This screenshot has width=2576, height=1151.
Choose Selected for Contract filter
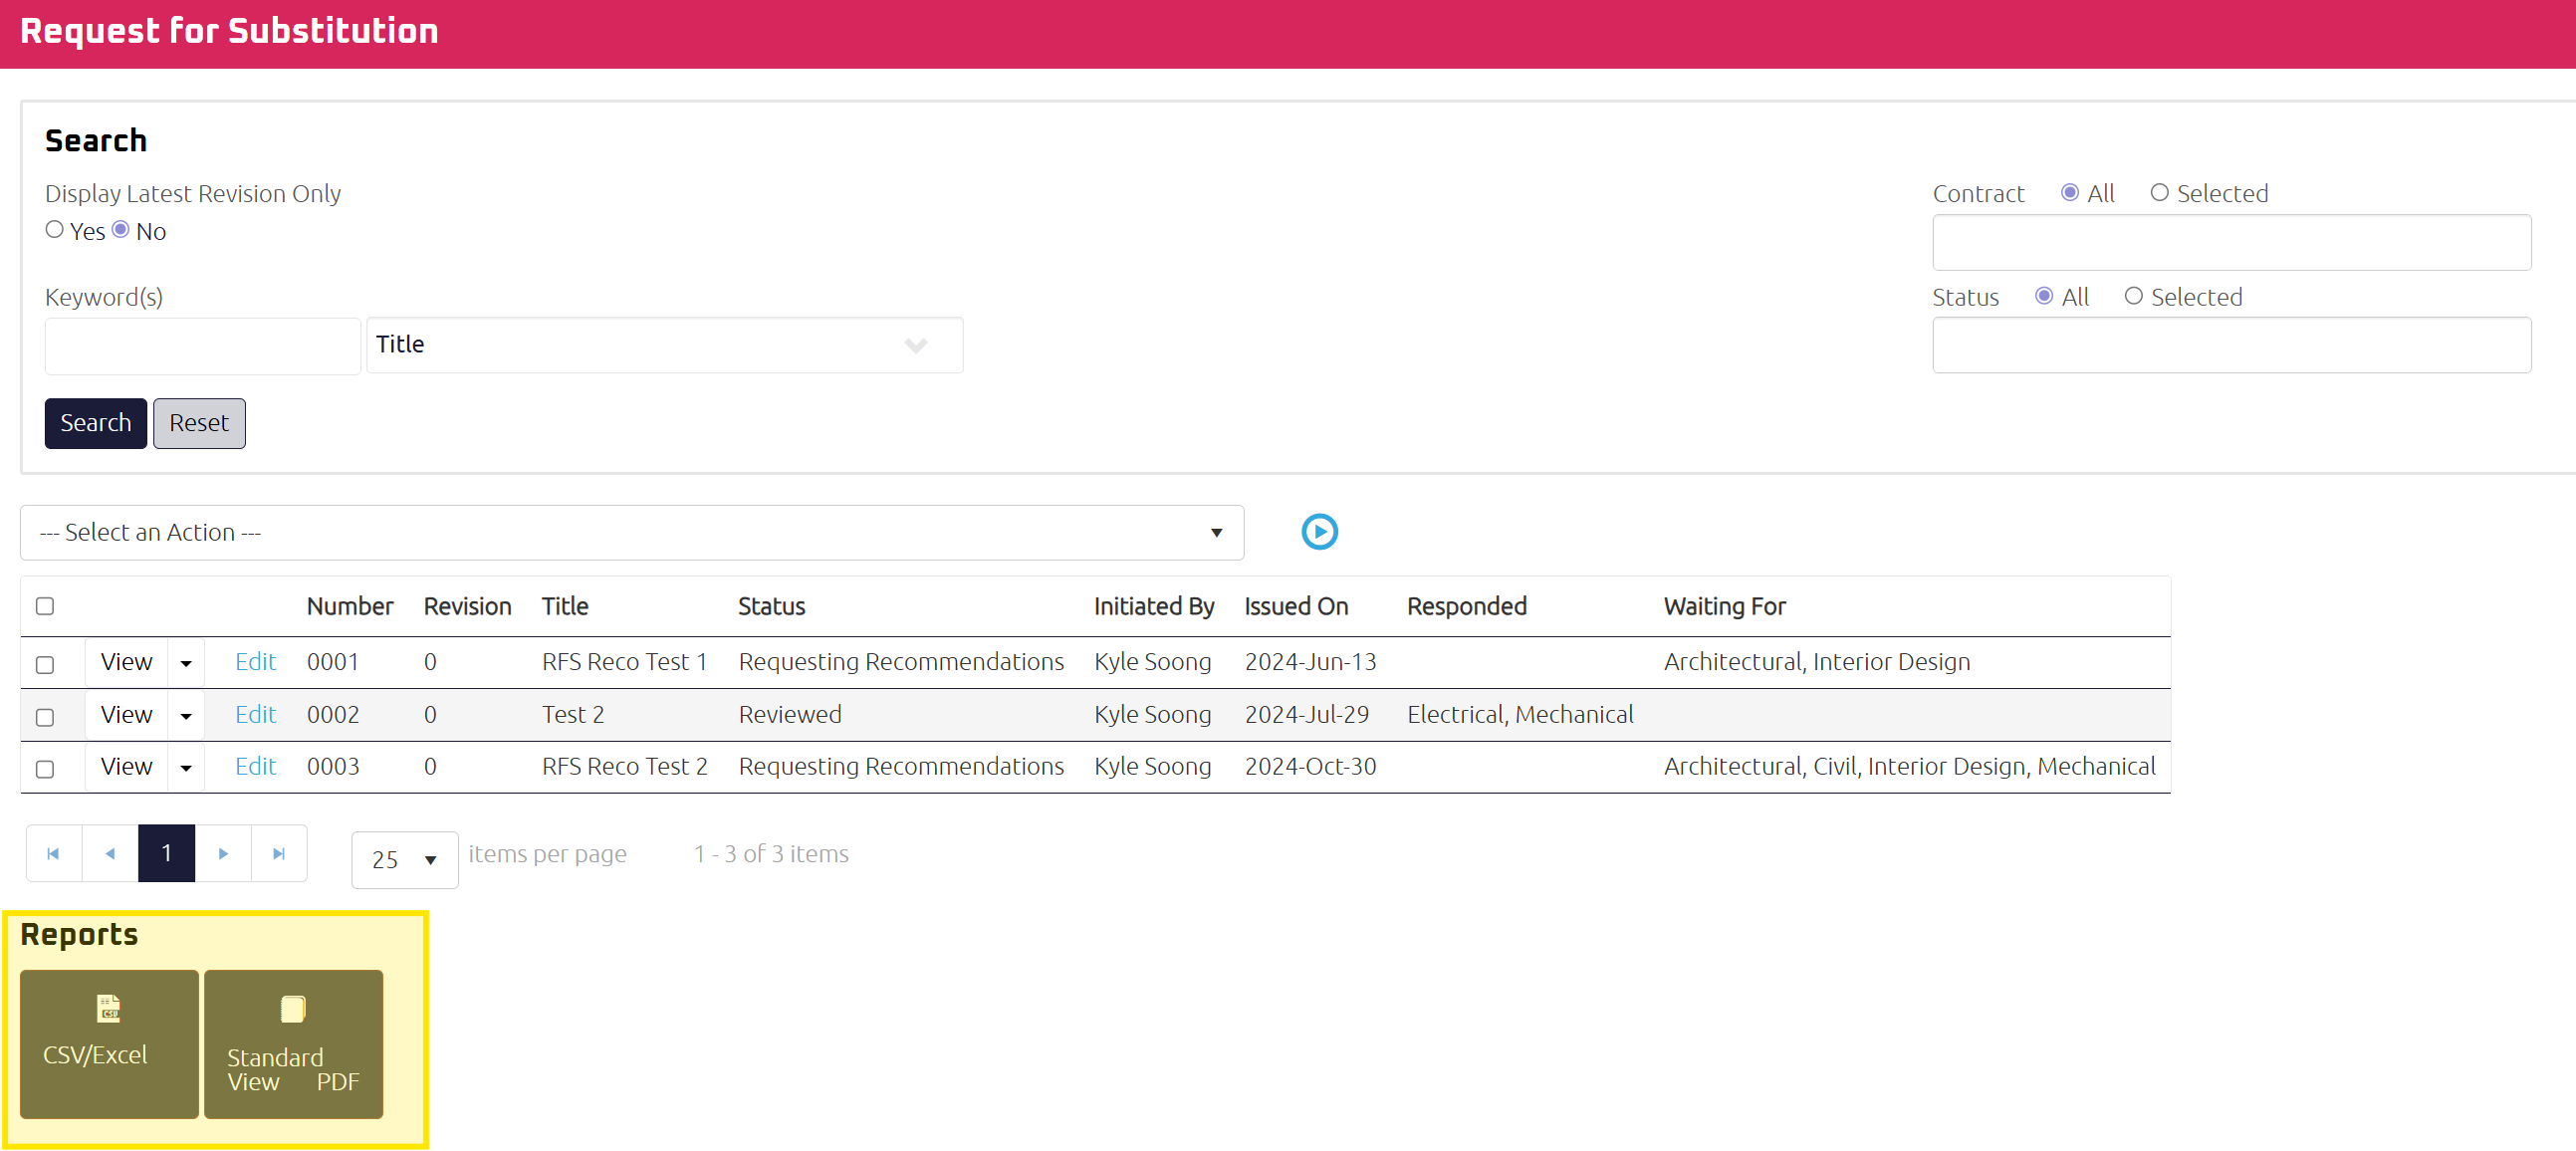click(2160, 192)
